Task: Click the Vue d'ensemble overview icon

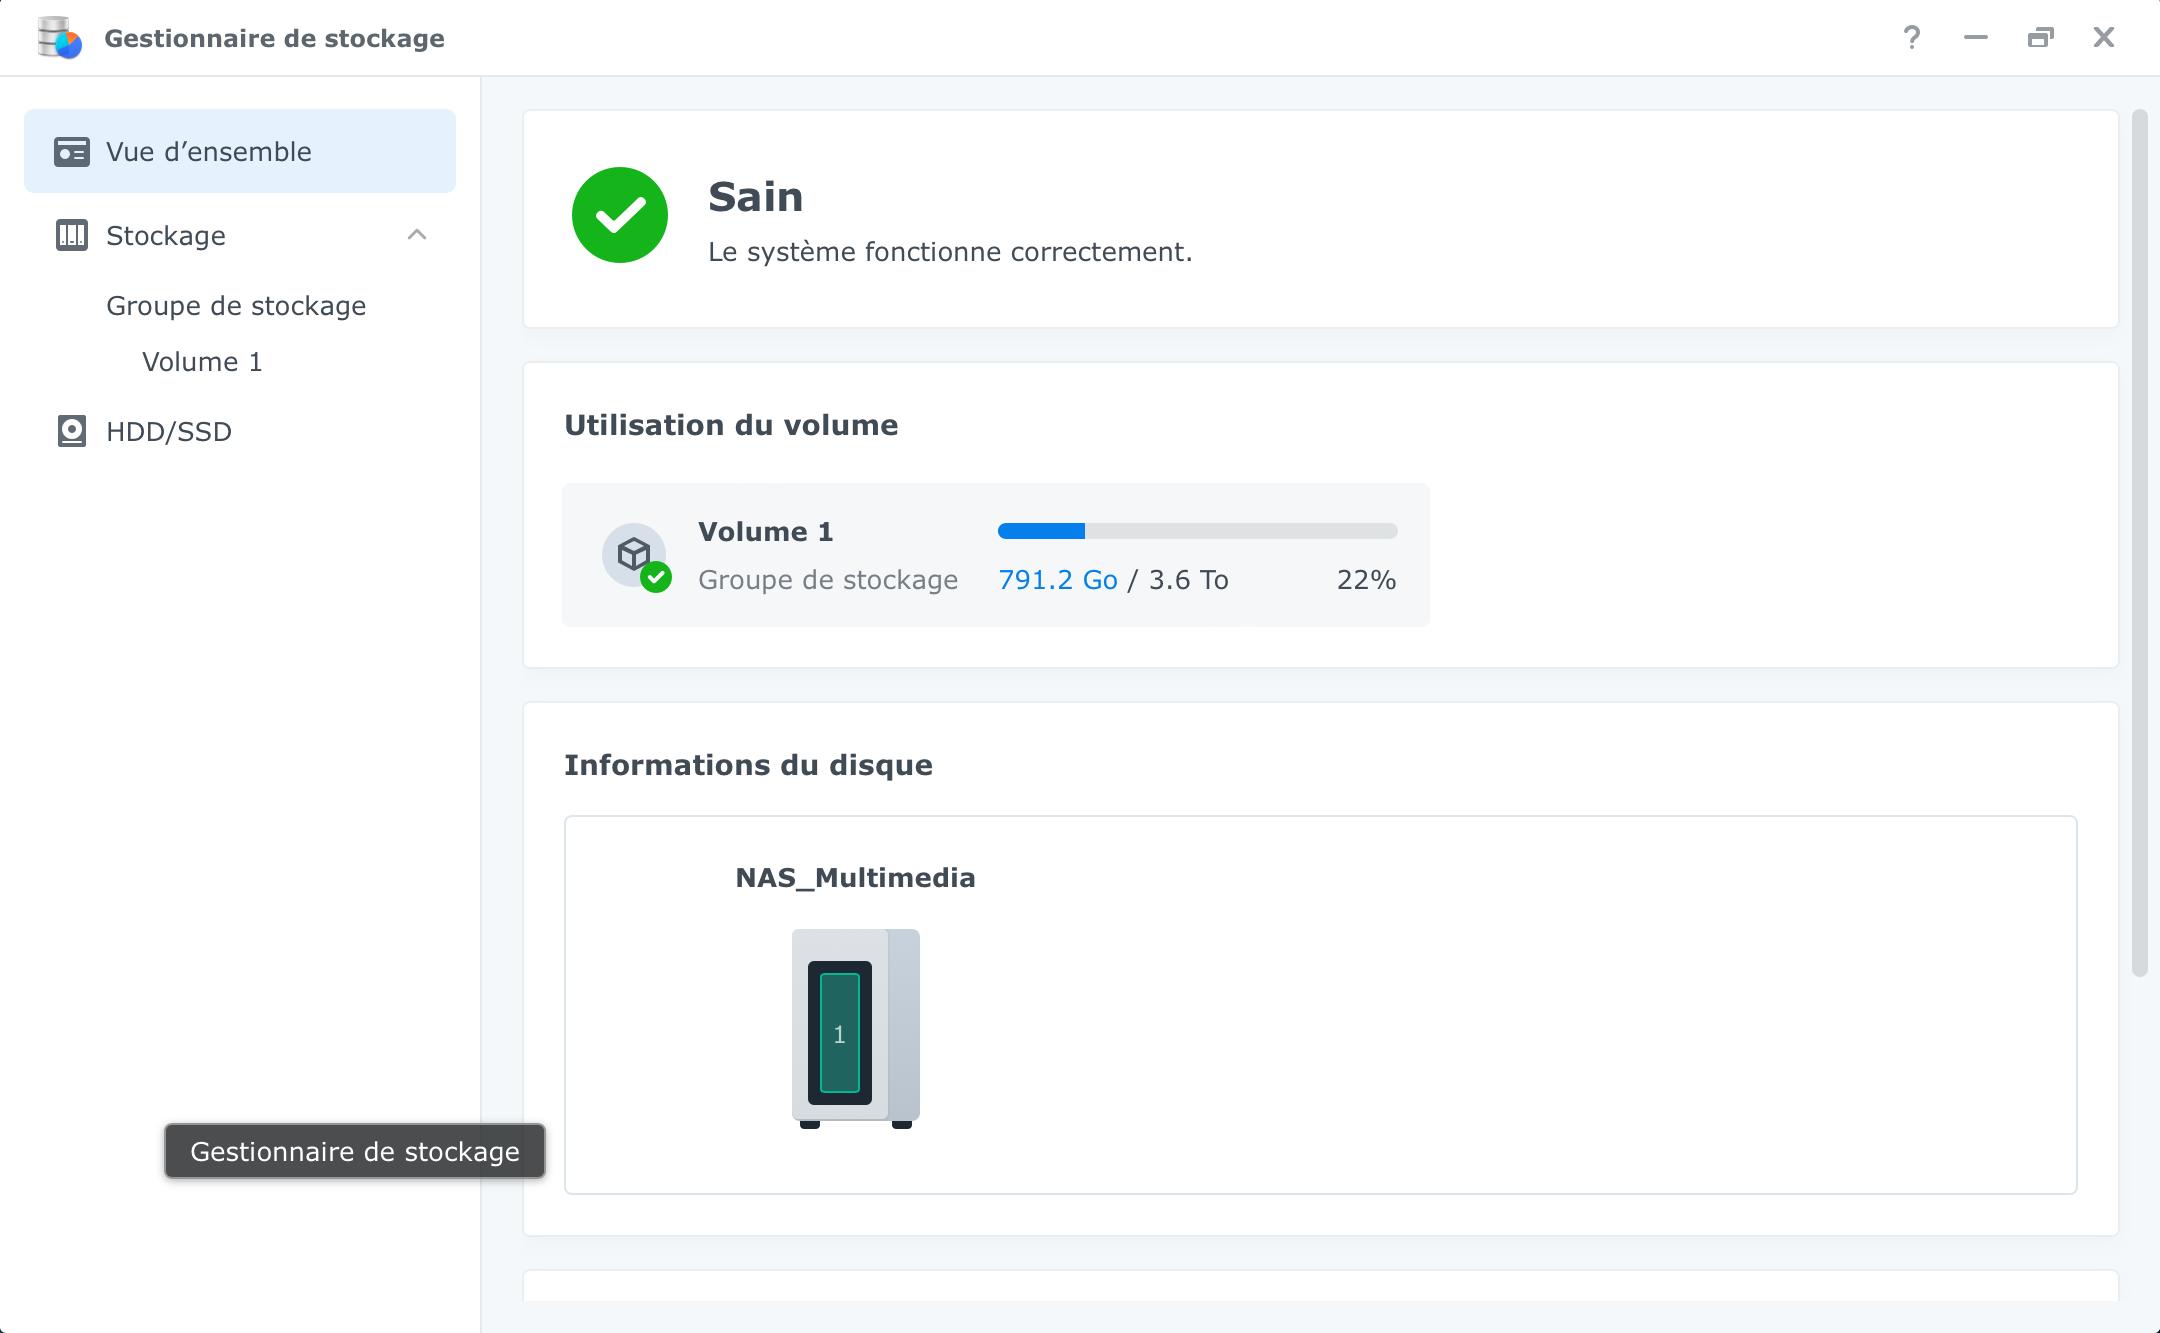Action: click(x=71, y=152)
